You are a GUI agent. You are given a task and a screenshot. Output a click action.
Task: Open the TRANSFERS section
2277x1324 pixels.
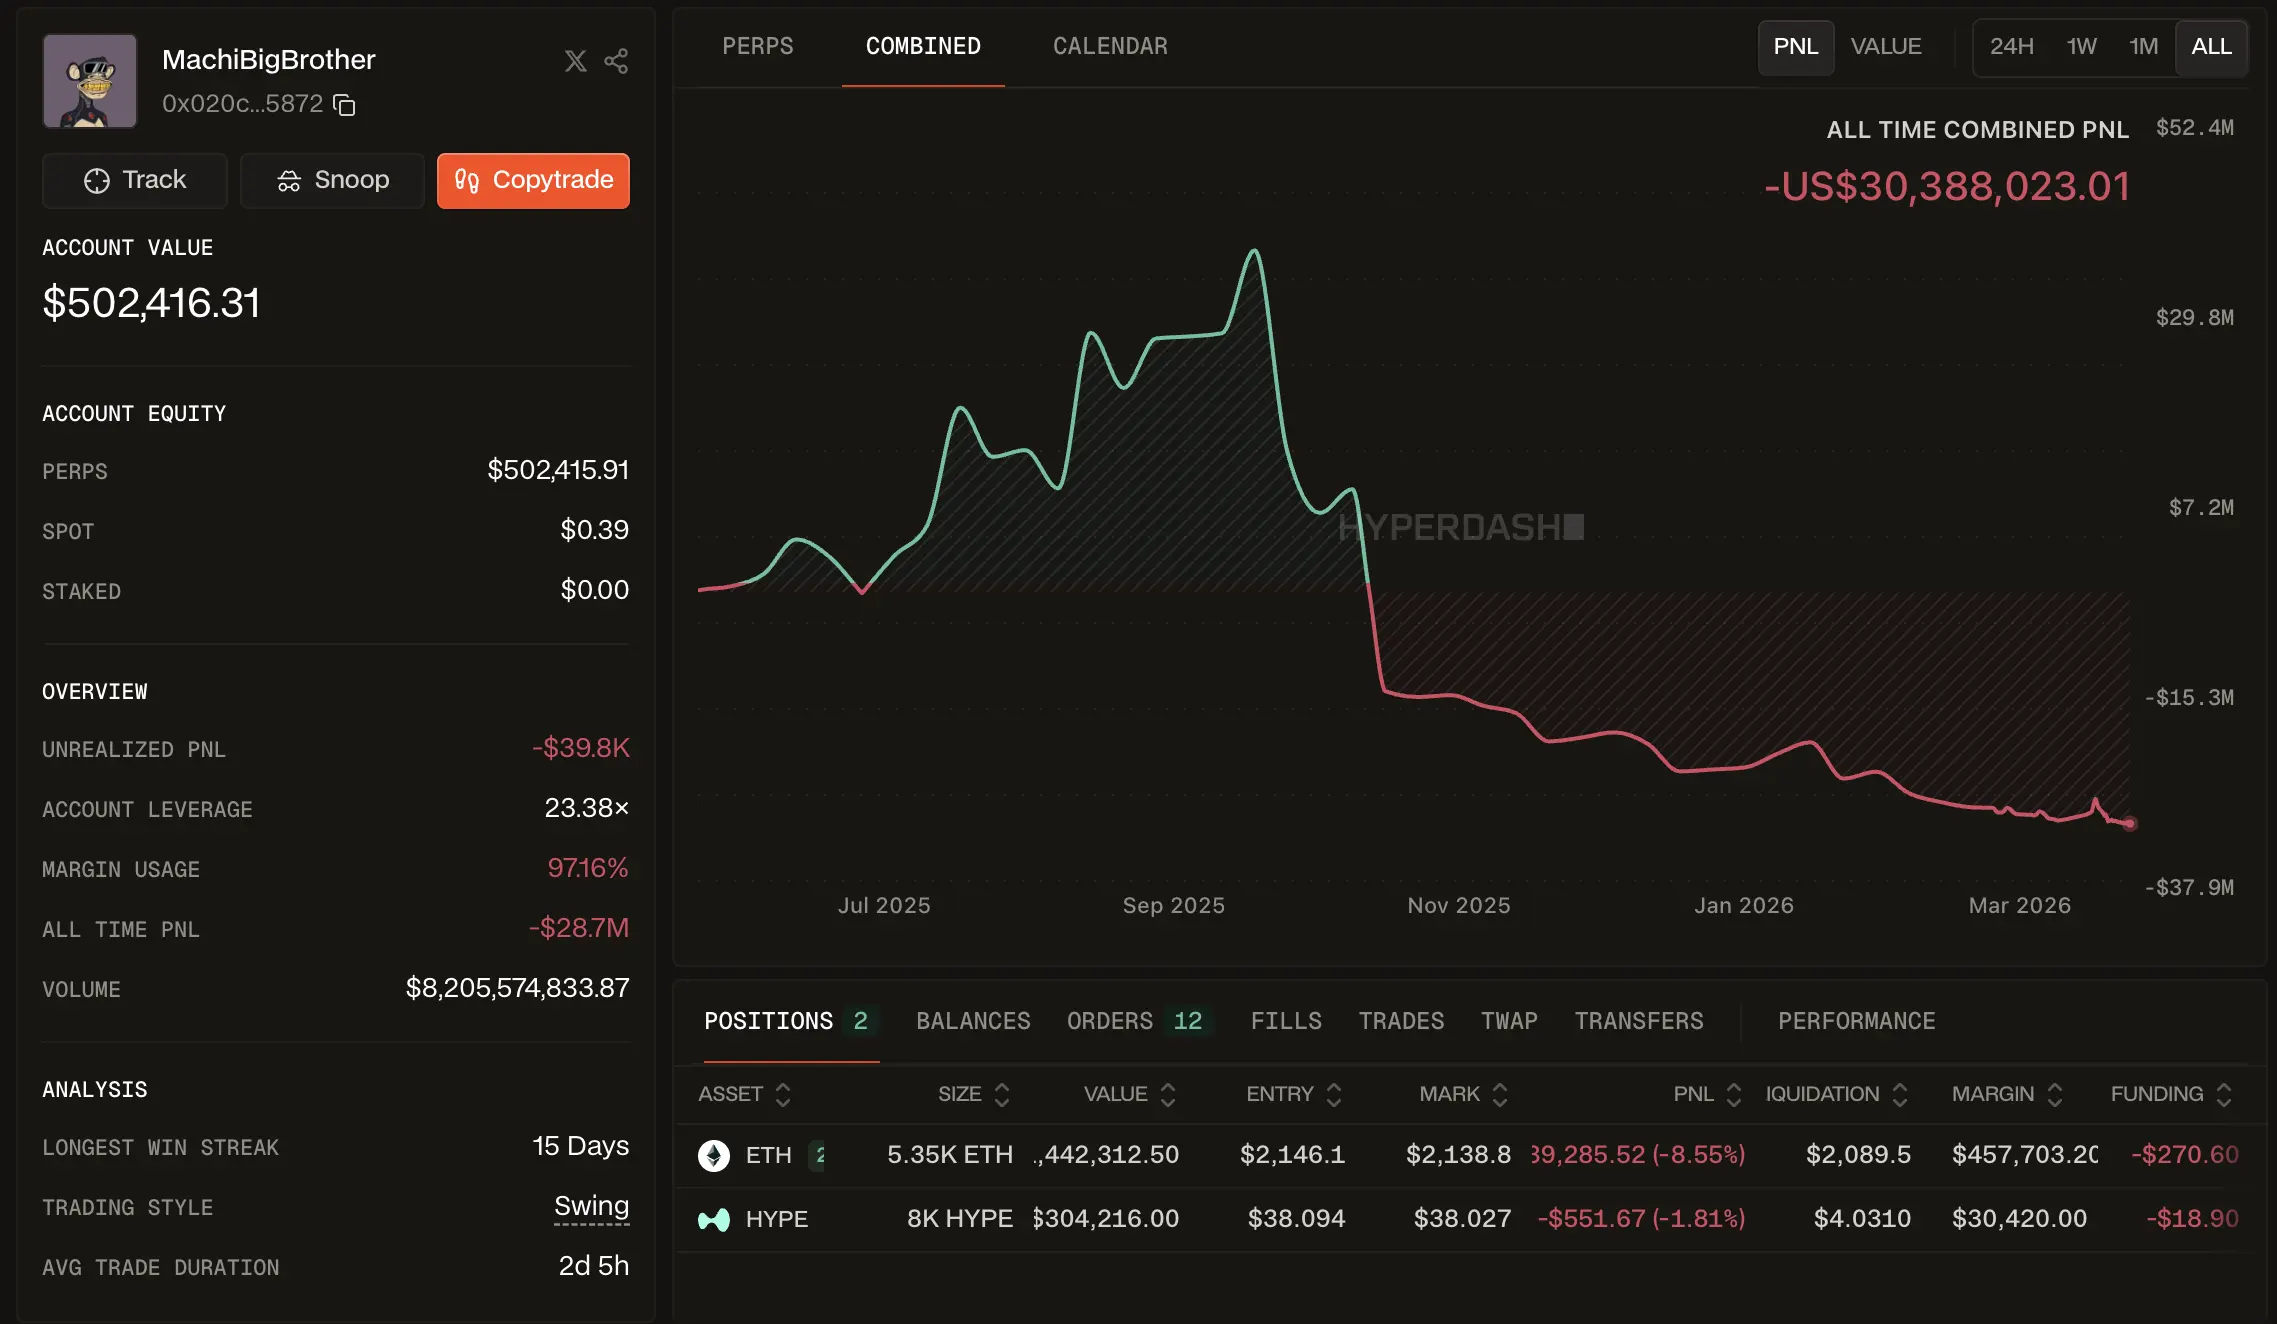click(1638, 1021)
